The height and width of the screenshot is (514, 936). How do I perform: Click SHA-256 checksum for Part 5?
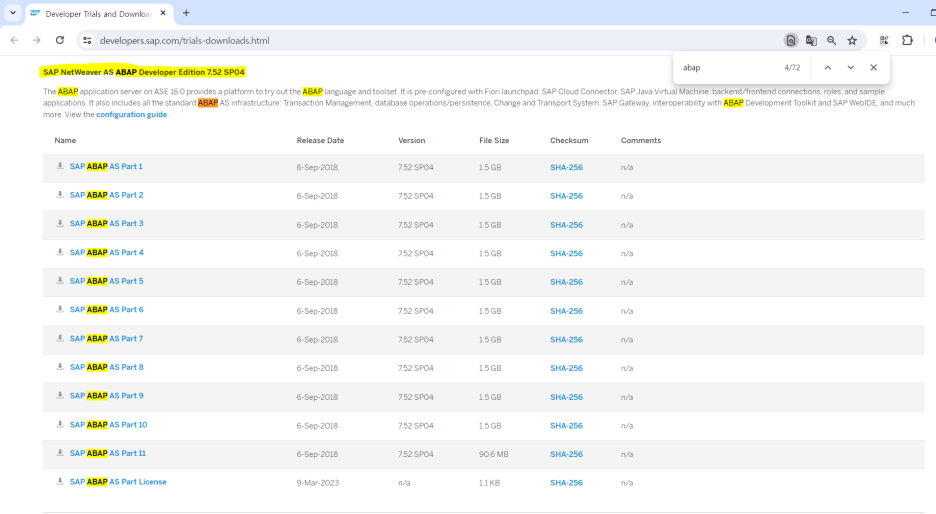click(x=566, y=282)
